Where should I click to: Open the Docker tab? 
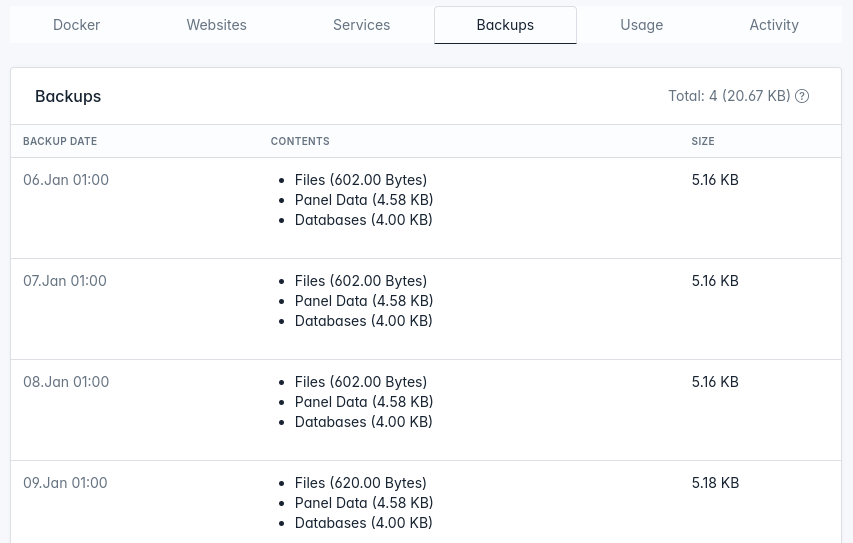(x=76, y=25)
